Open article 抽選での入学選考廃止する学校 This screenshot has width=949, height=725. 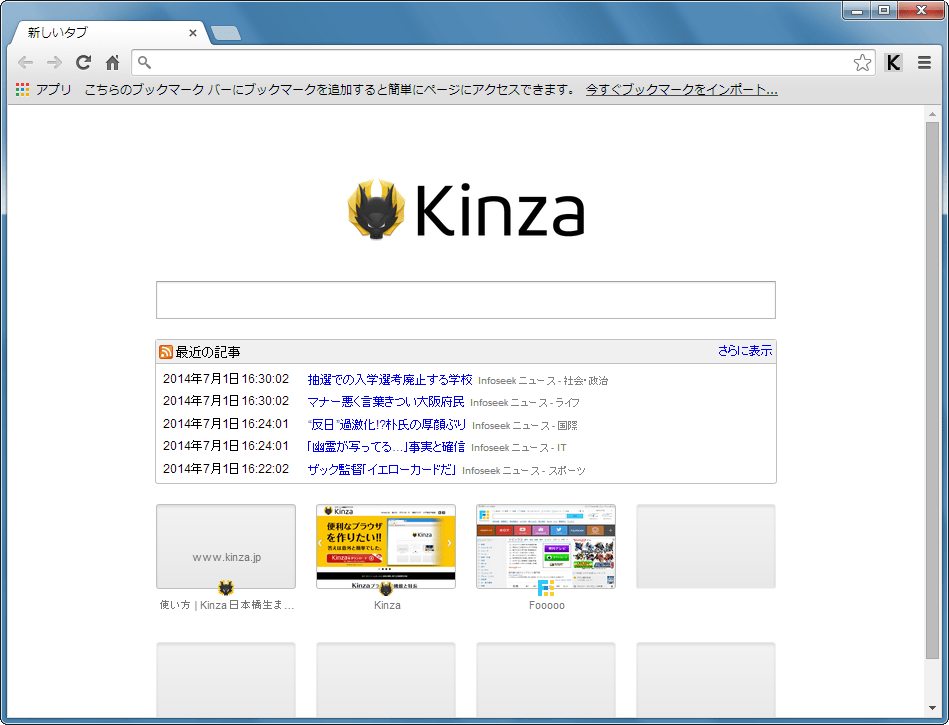point(390,379)
